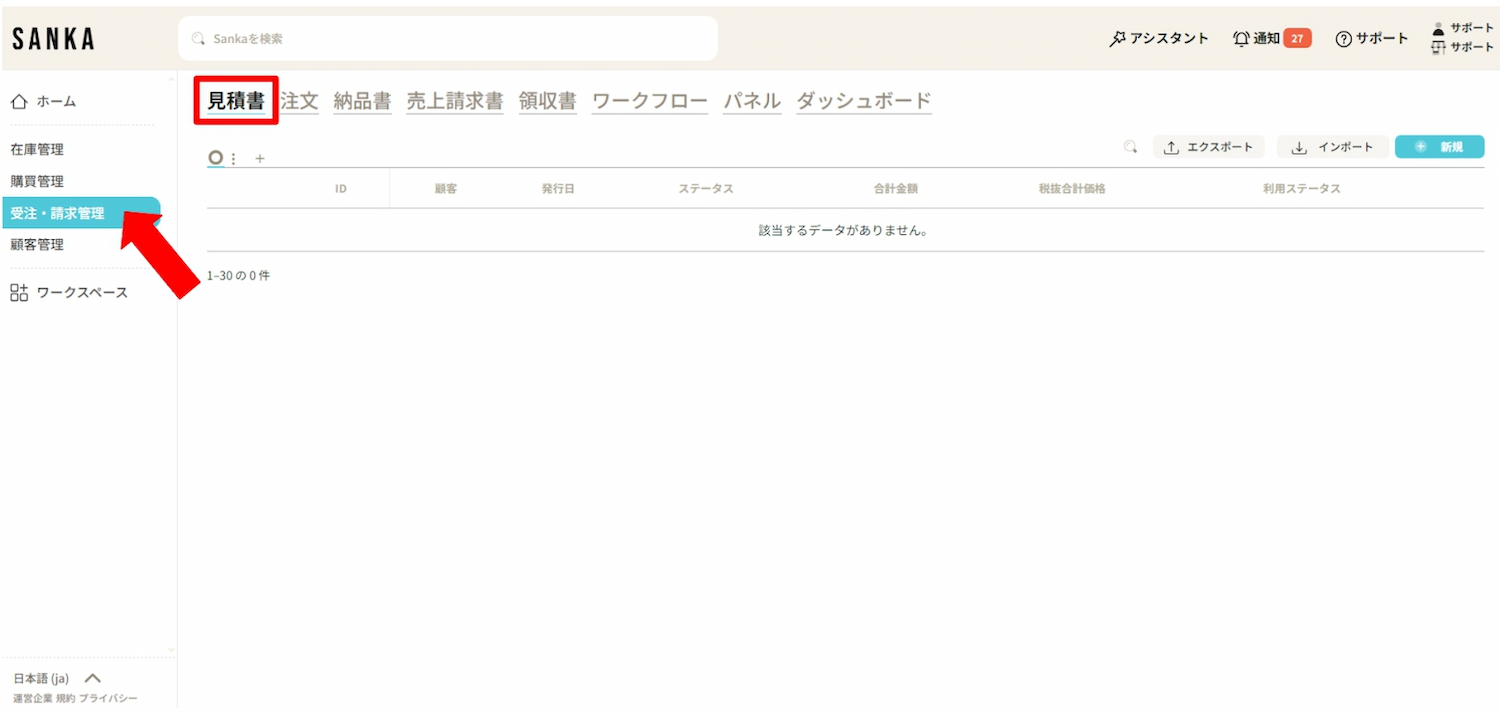
Task: Expand the 日本語 (ja) language selector
Action: coord(57,678)
